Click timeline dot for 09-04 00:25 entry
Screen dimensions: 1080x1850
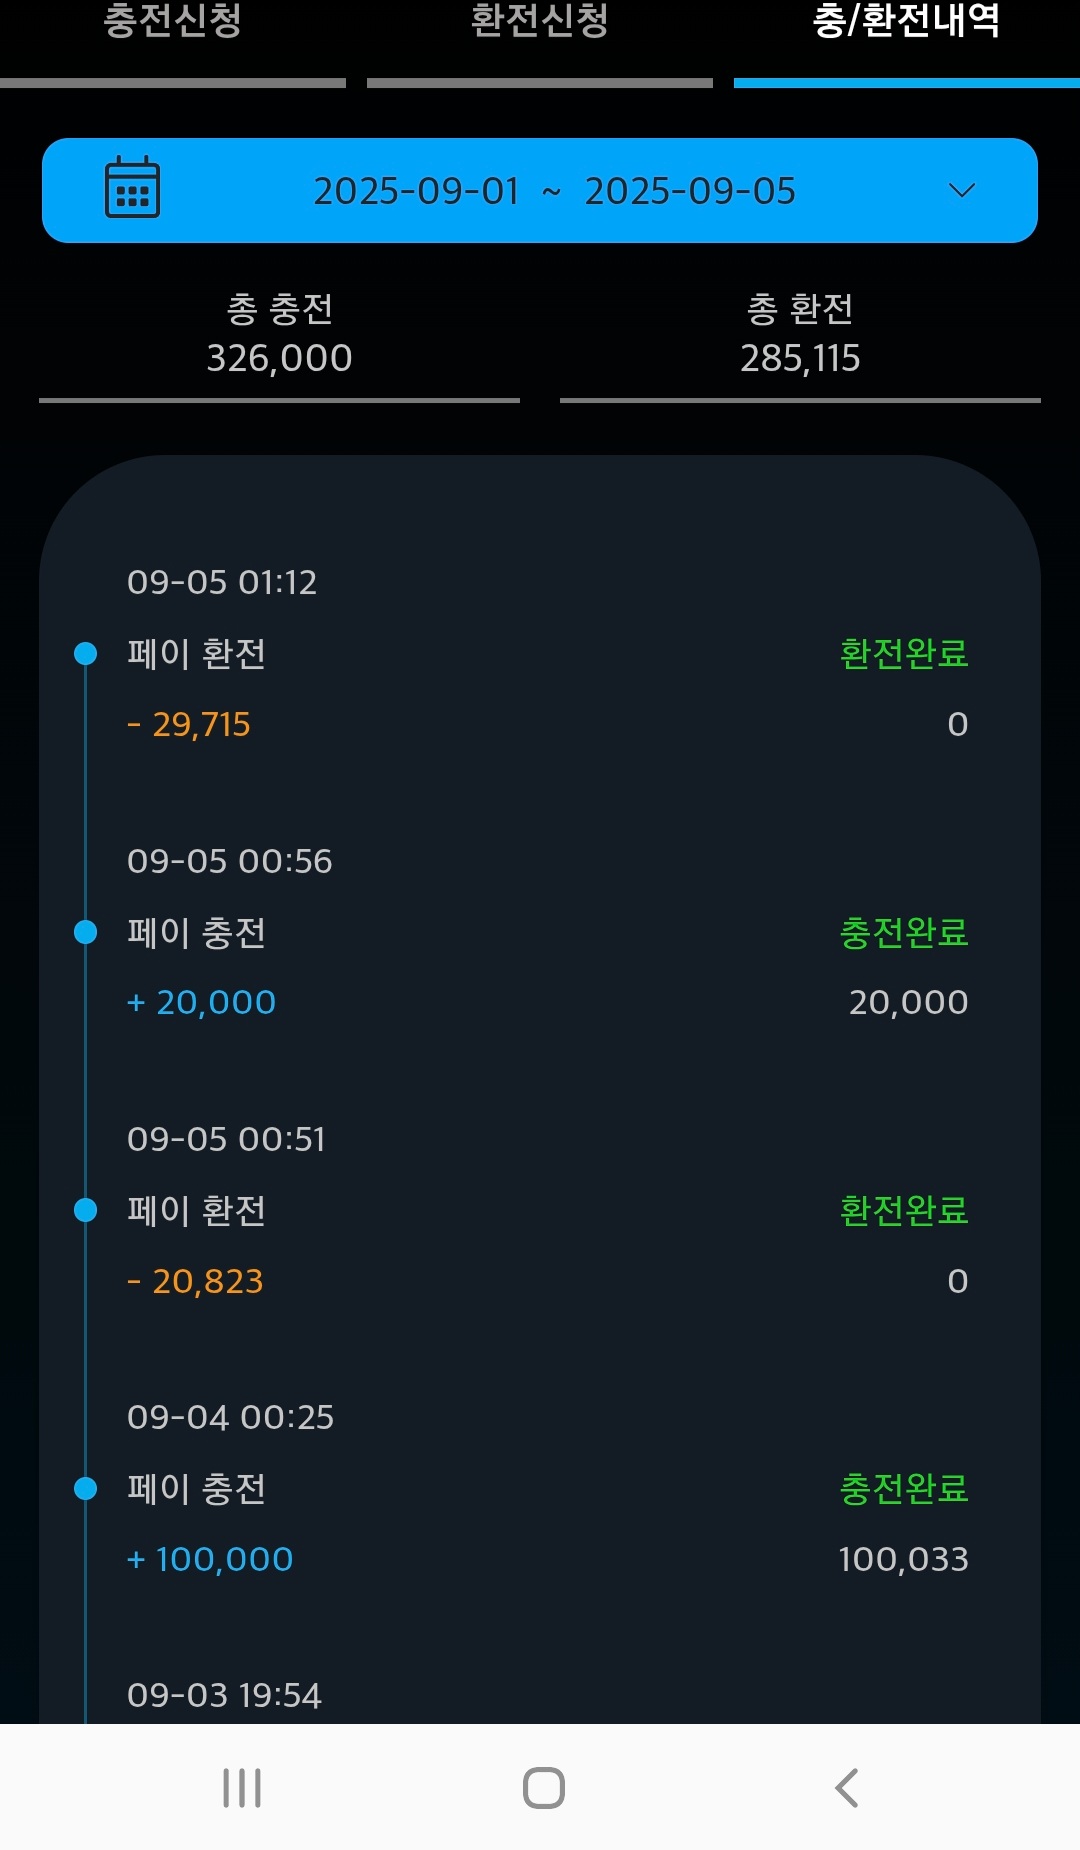86,1489
